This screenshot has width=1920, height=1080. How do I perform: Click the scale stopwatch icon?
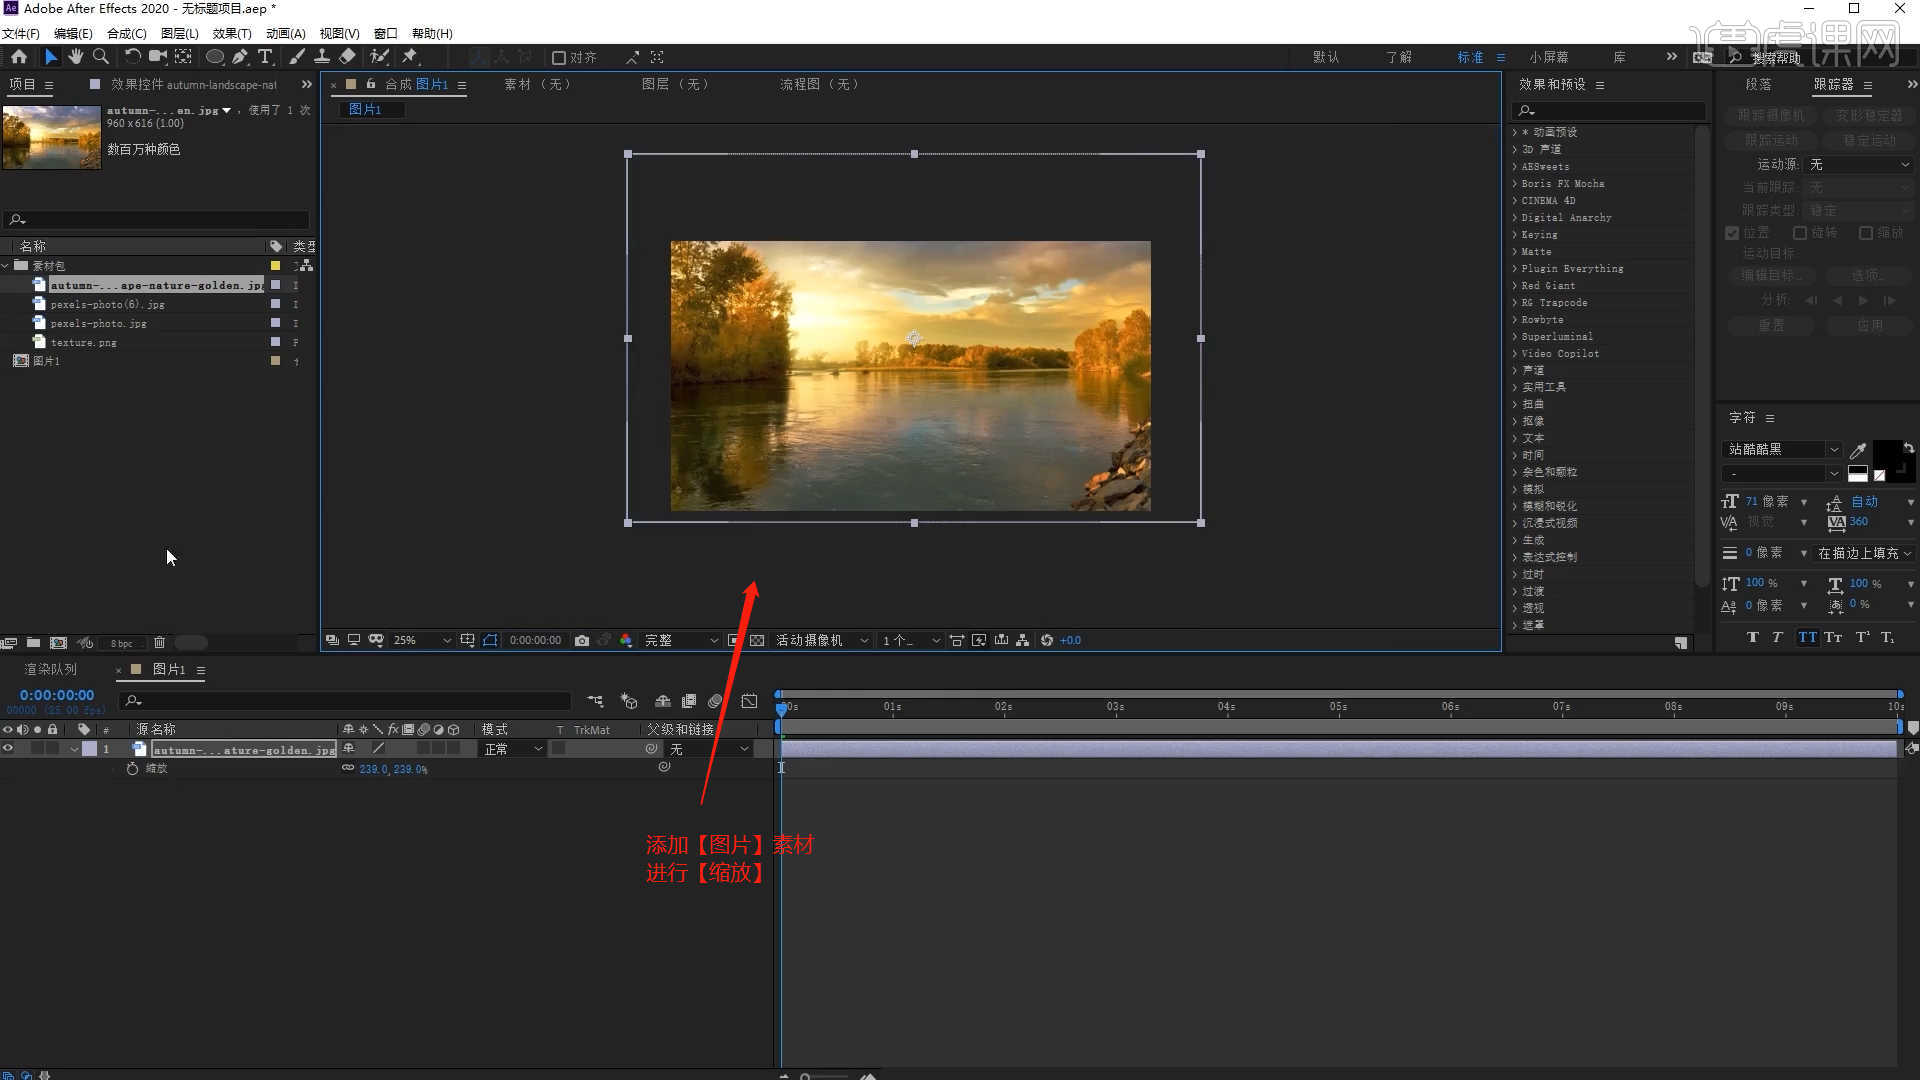(x=132, y=768)
